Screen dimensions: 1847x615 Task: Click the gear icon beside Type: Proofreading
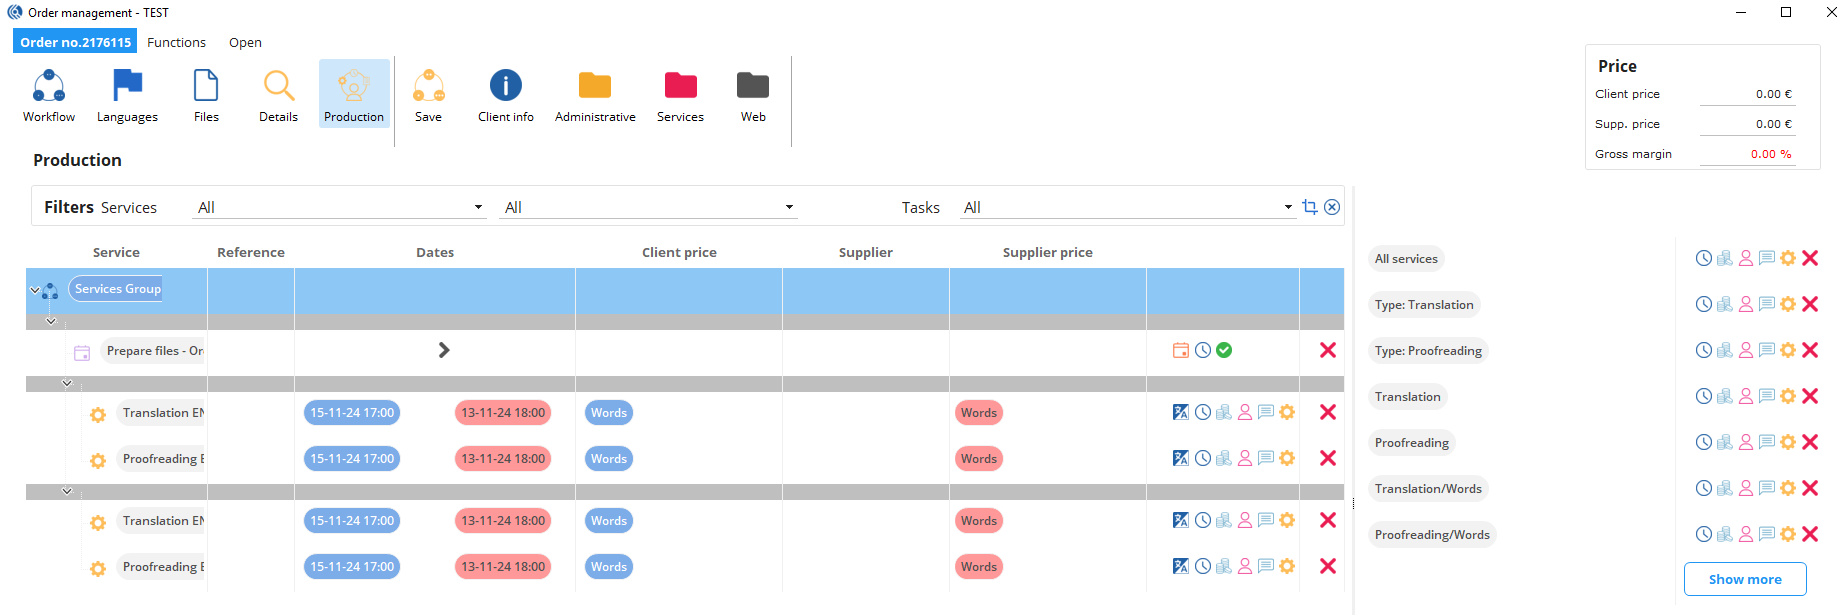[x=1788, y=351]
